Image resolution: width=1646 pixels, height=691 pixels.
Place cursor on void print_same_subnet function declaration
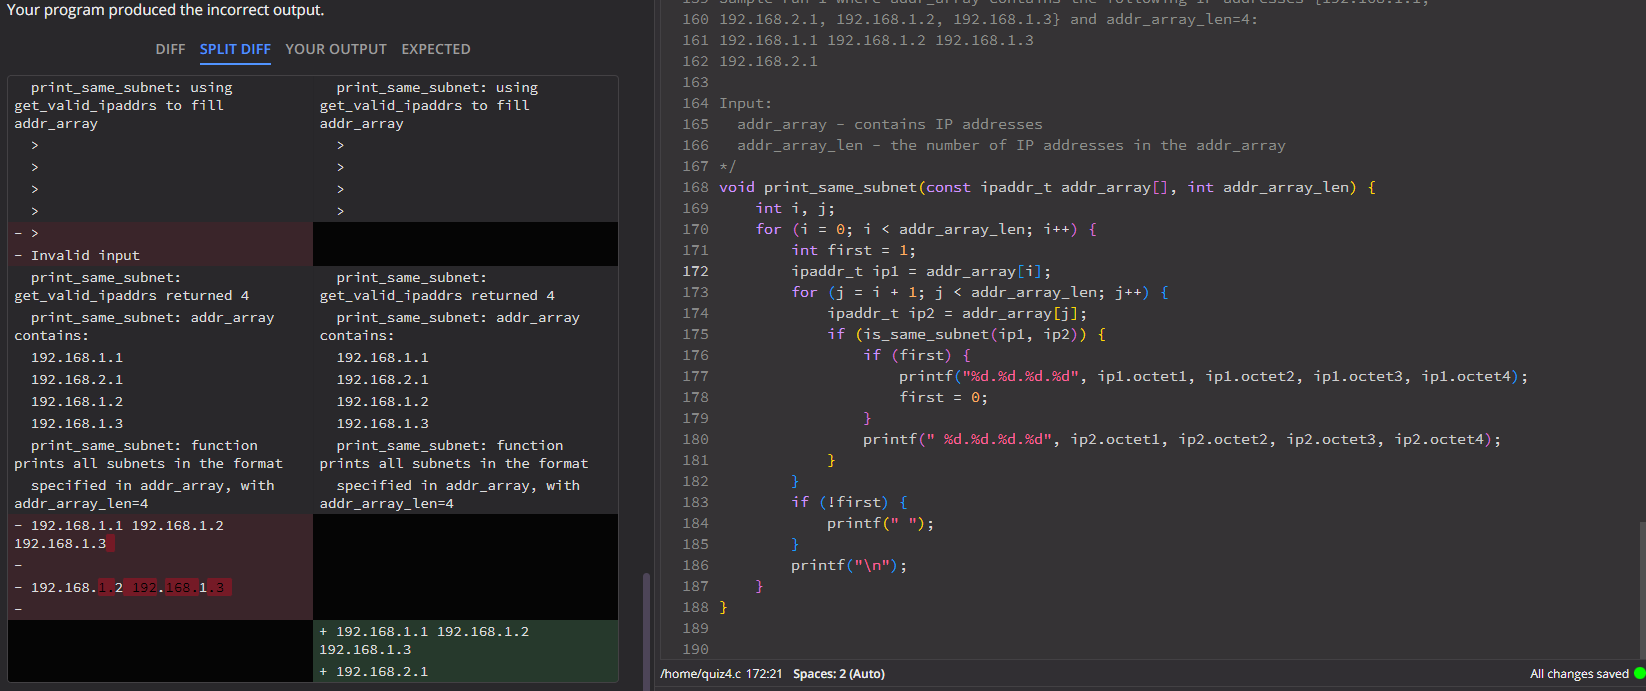pos(1047,187)
